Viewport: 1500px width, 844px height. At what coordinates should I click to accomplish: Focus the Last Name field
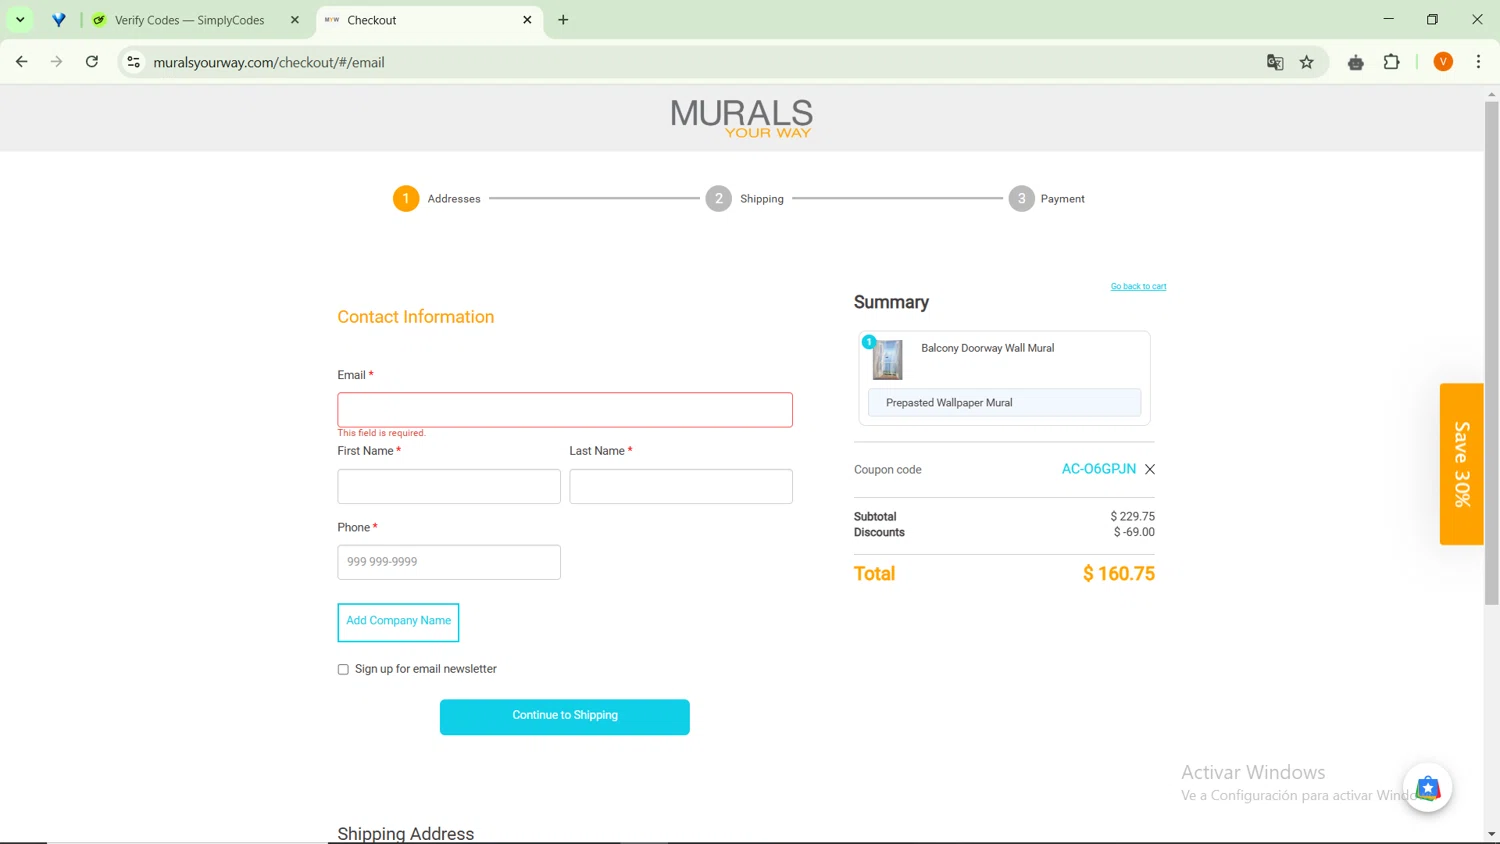(x=681, y=487)
